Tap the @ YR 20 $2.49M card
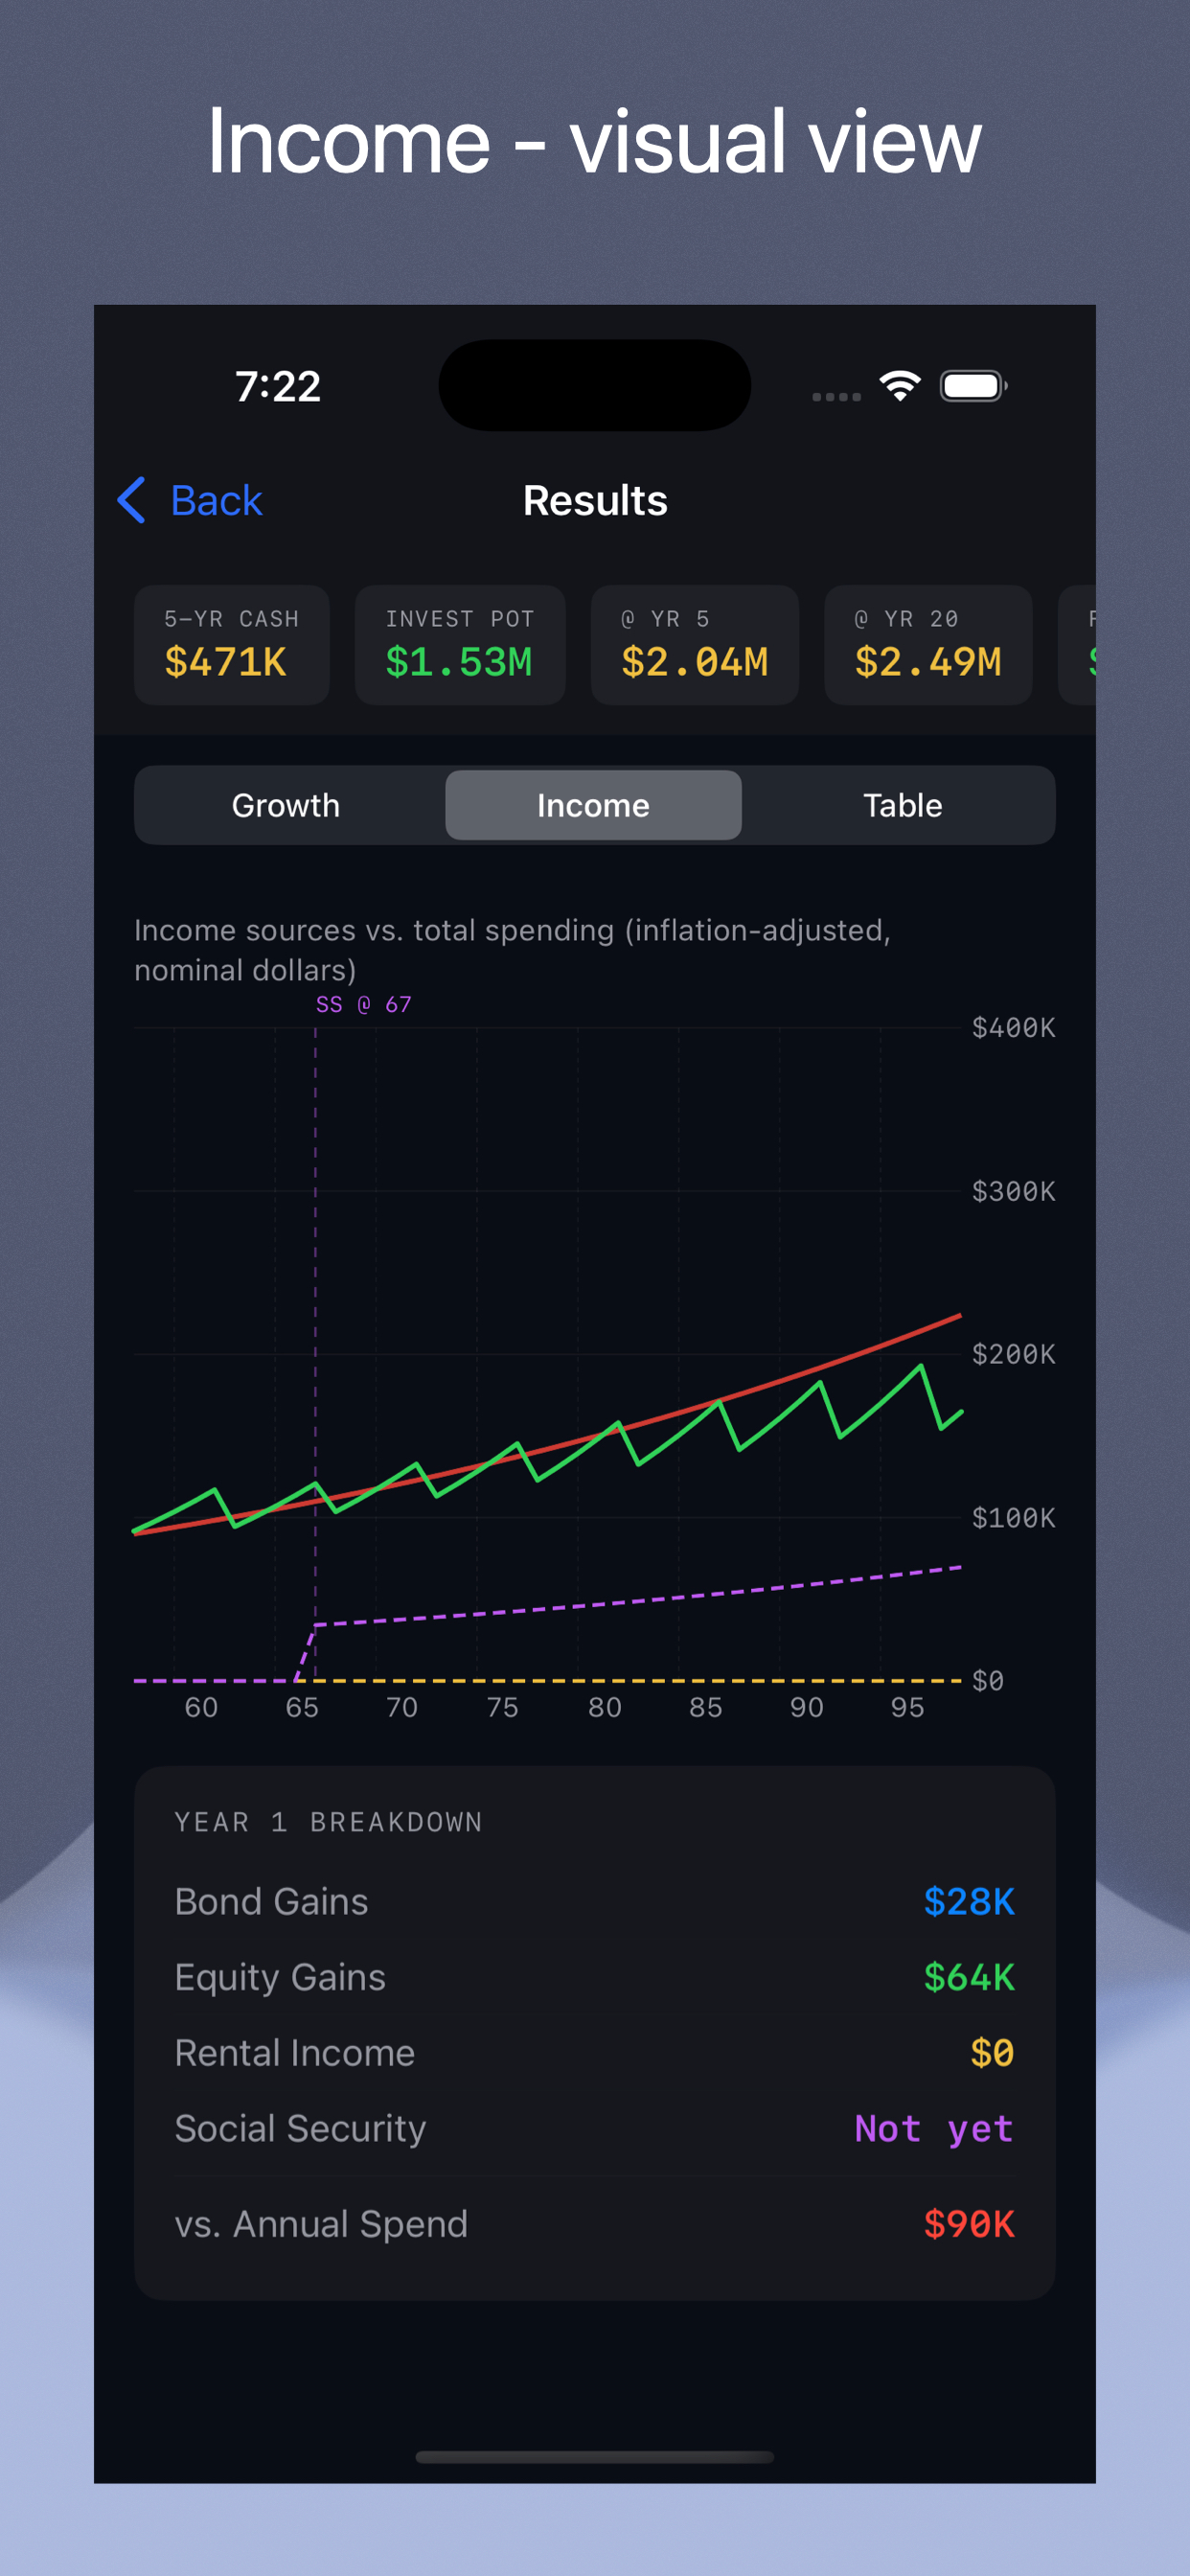 click(928, 645)
